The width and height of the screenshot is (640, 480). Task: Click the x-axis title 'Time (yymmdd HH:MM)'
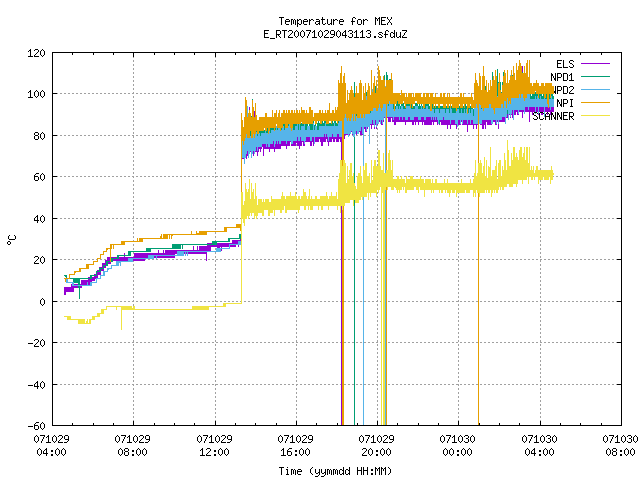335,471
